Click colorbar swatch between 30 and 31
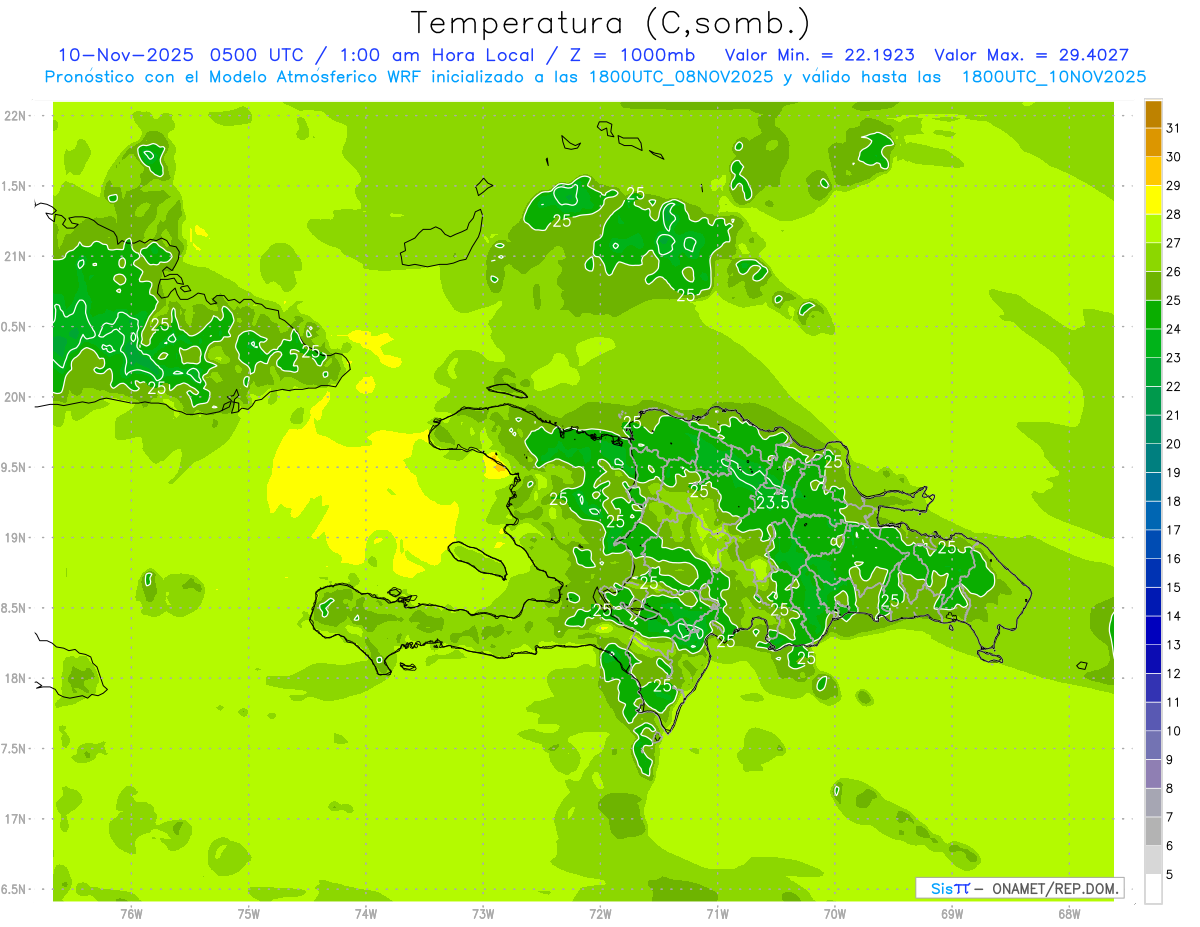 point(1153,143)
